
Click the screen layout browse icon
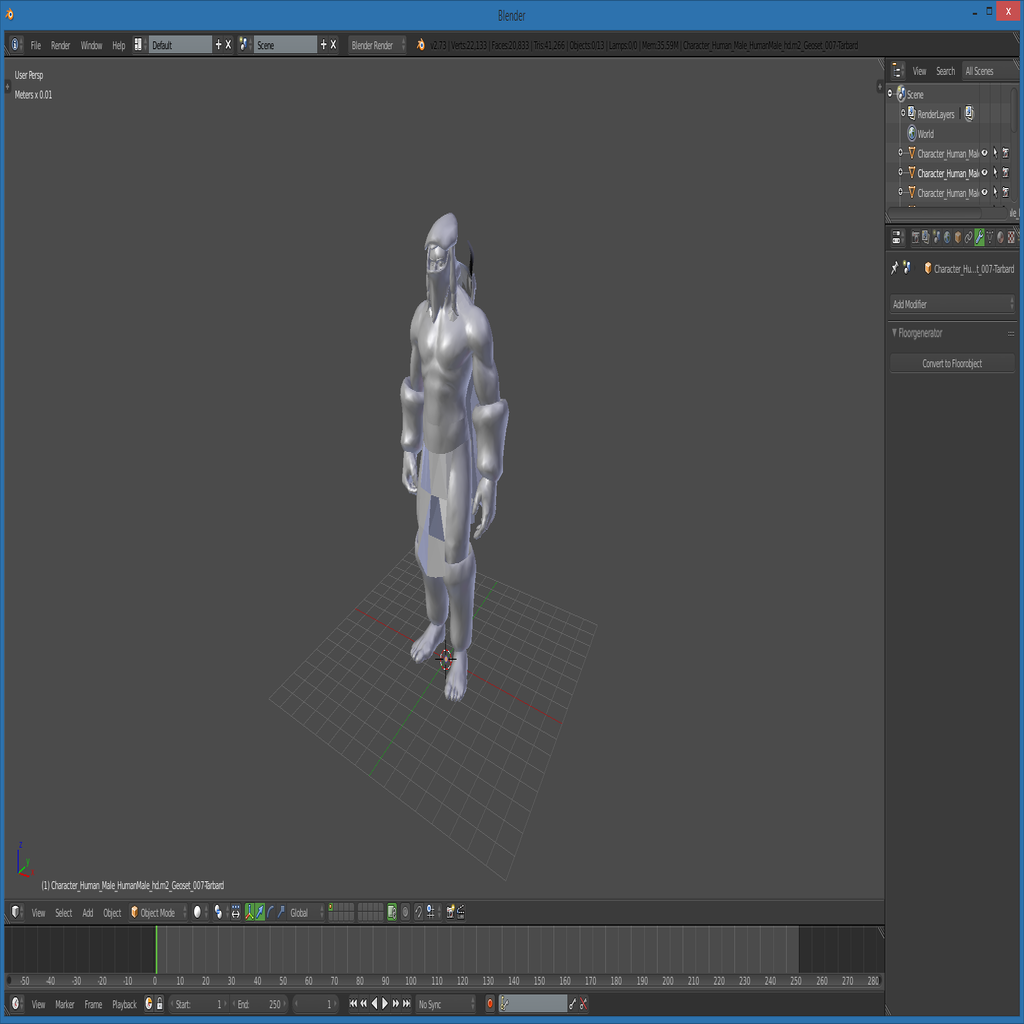(138, 44)
